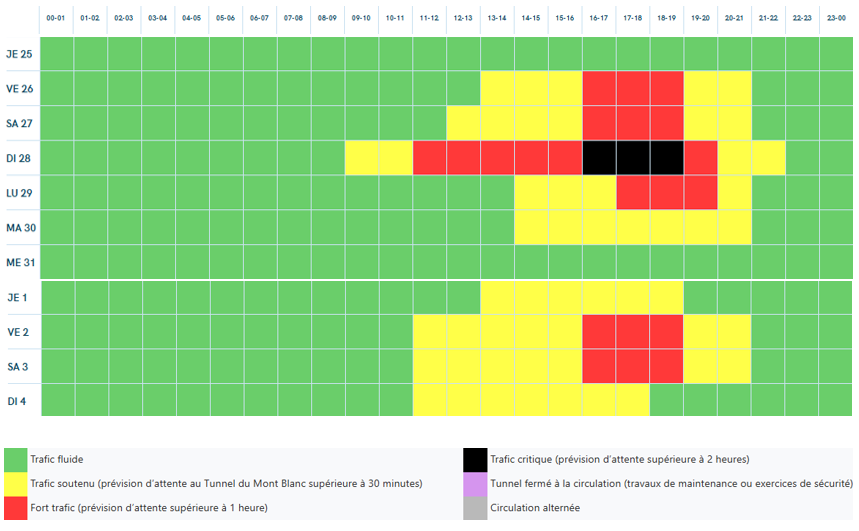This screenshot has width=859, height=531.
Task: Click the gray 'Circulation alternée' legend swatch
Action: point(475,508)
